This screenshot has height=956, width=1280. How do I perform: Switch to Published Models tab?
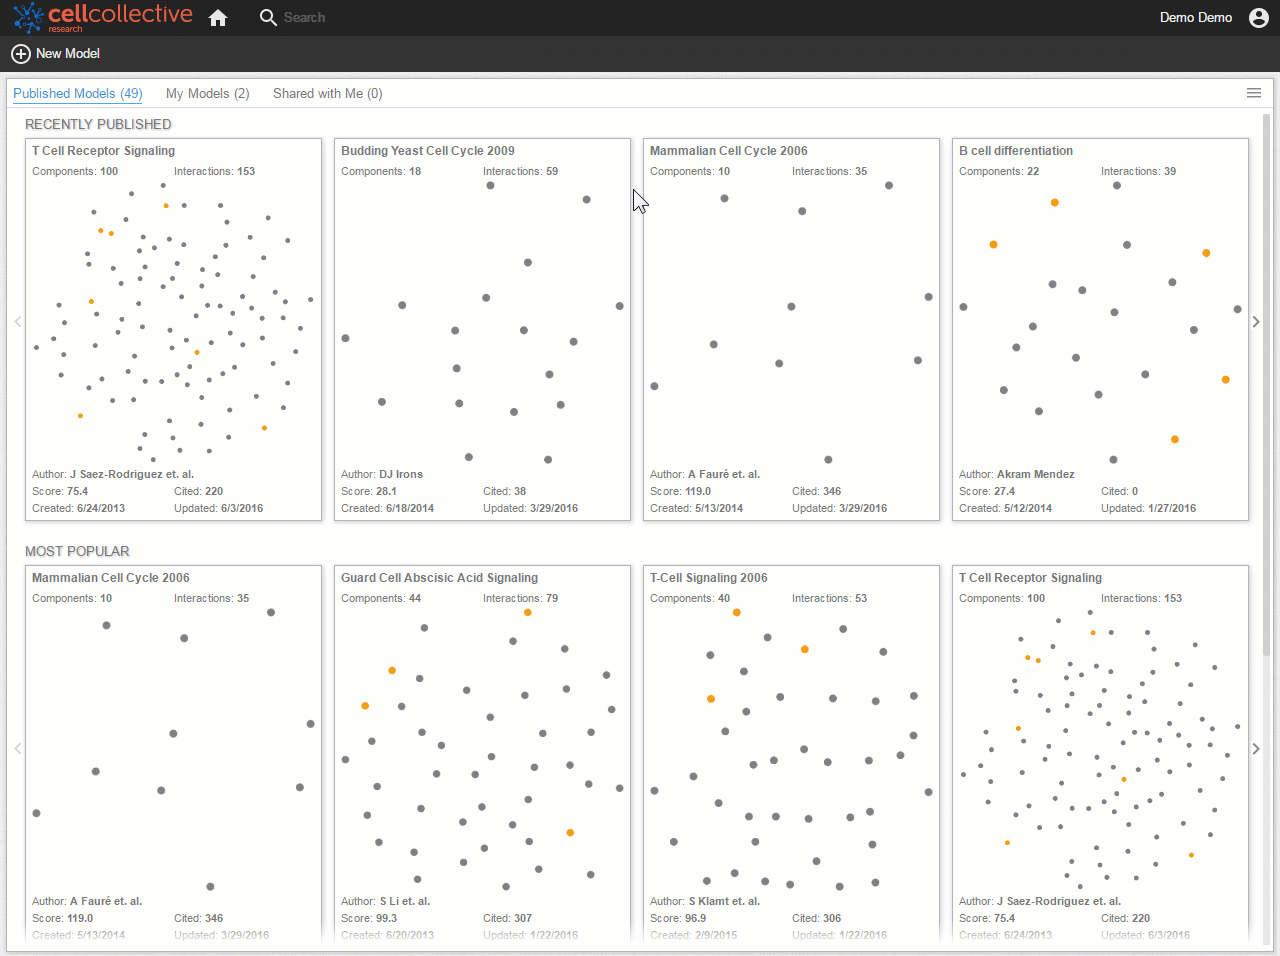pos(78,94)
